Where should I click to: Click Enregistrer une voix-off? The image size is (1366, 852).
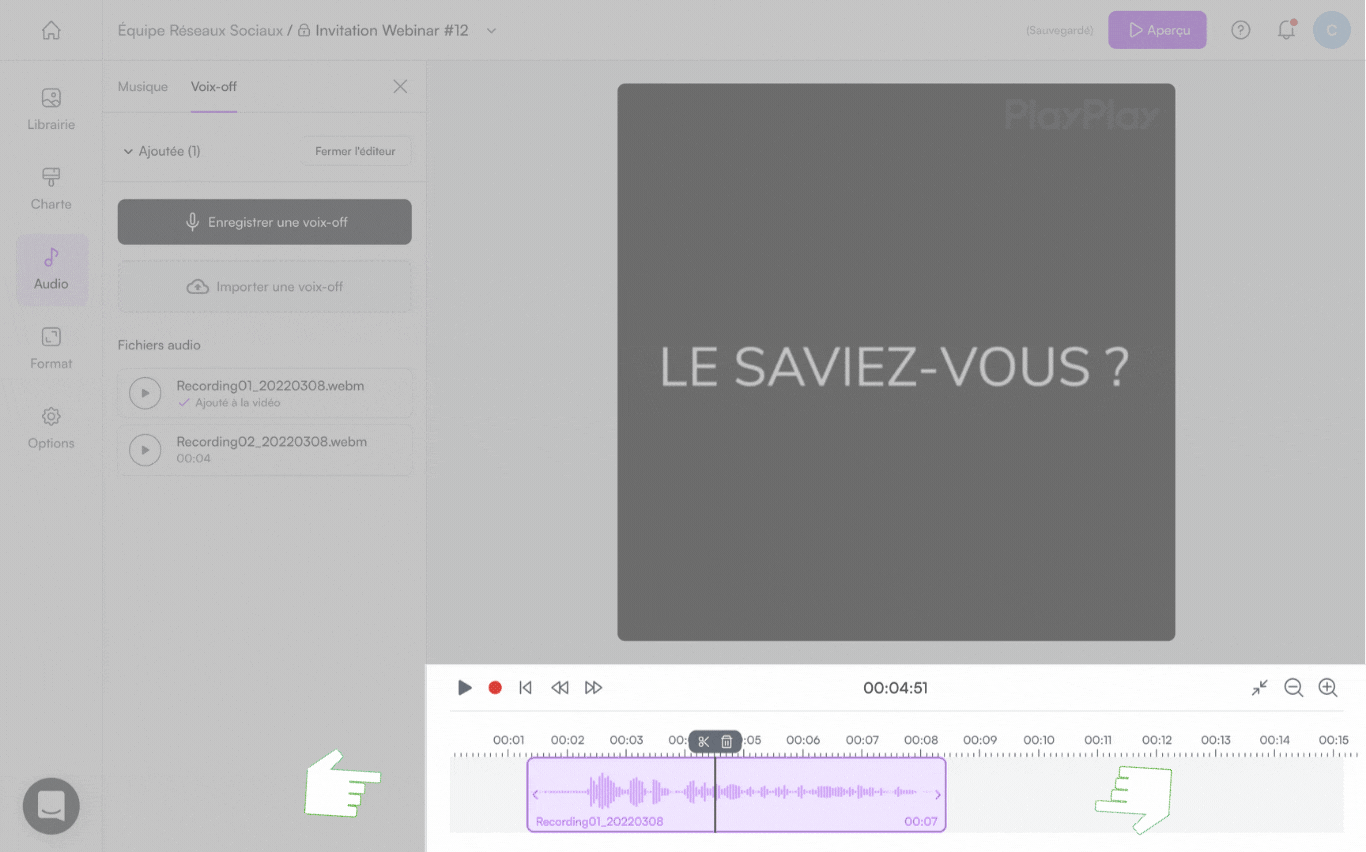click(265, 222)
